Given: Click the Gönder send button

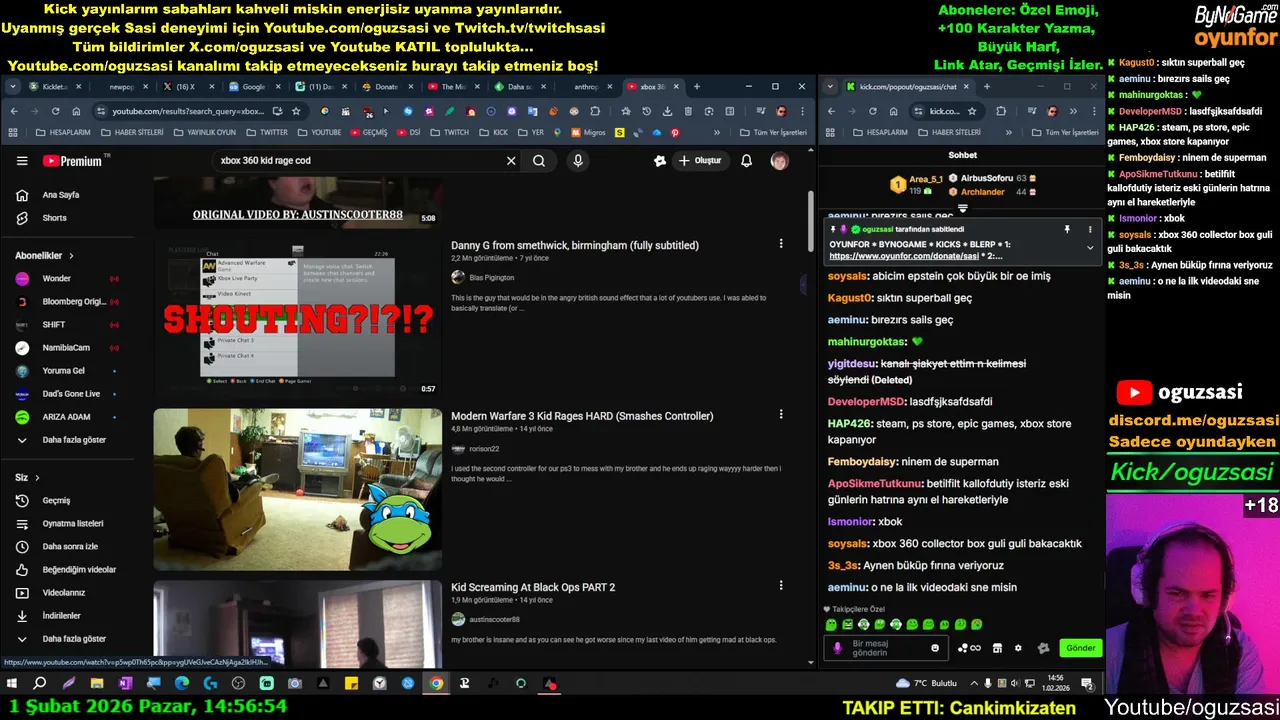Looking at the screenshot, I should [x=1080, y=648].
